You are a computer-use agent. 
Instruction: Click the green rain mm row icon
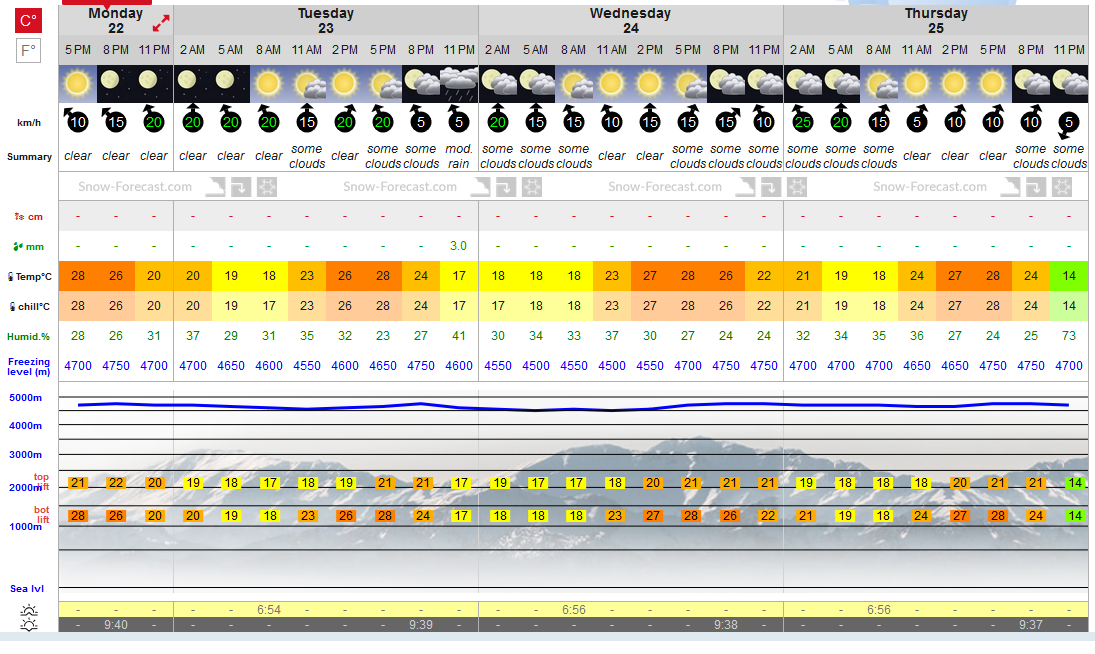tap(19, 246)
